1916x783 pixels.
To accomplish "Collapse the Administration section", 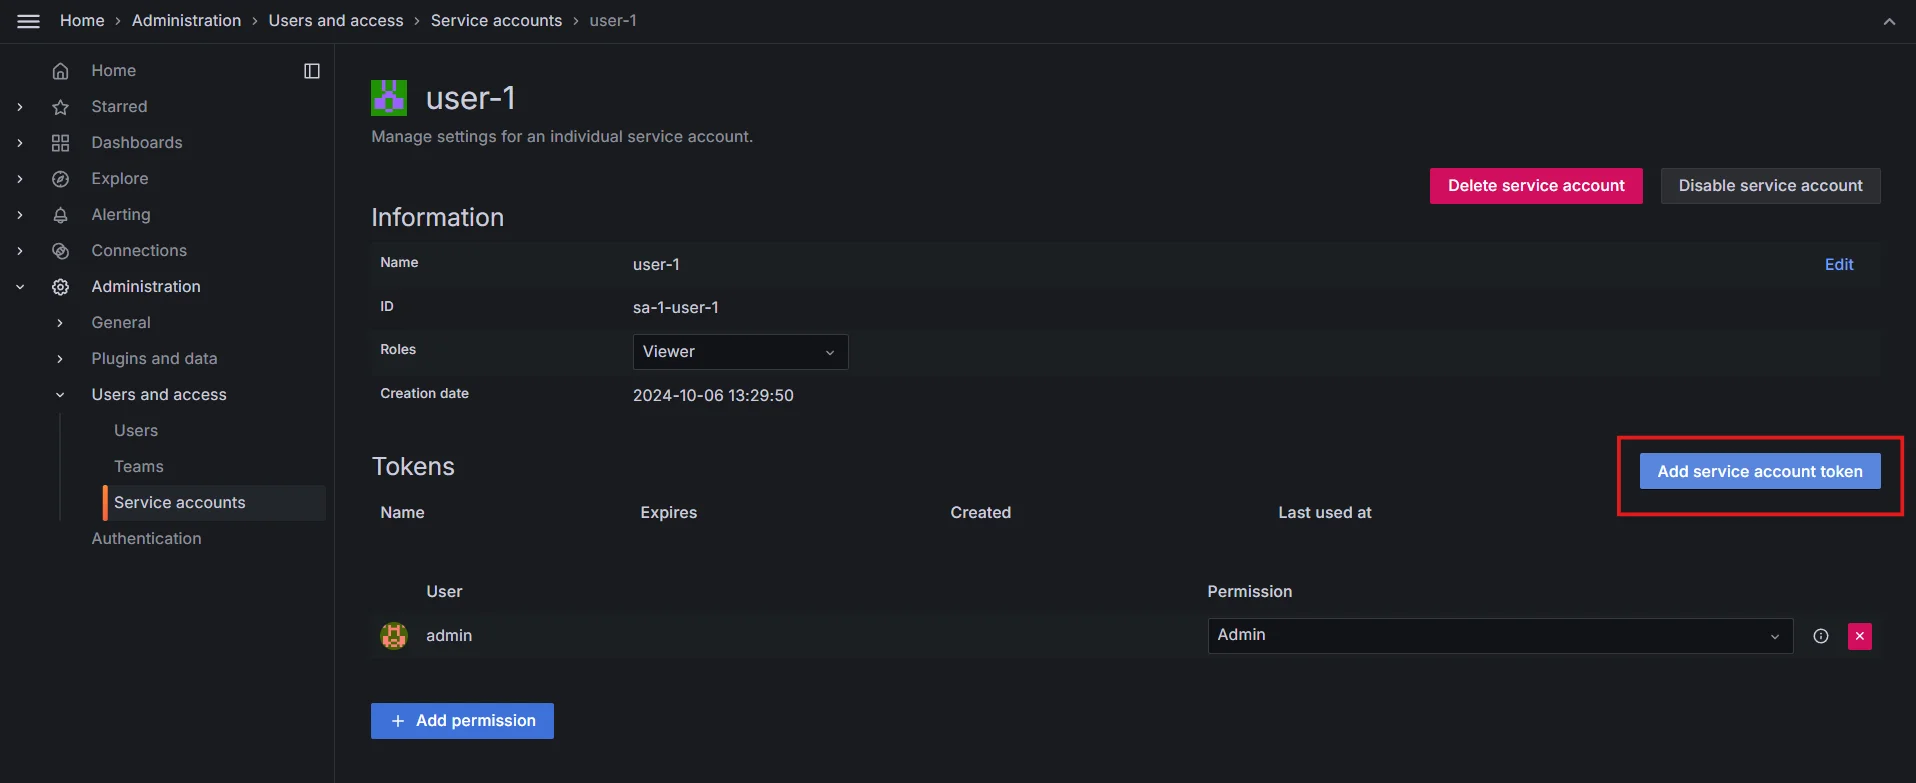I will 20,287.
